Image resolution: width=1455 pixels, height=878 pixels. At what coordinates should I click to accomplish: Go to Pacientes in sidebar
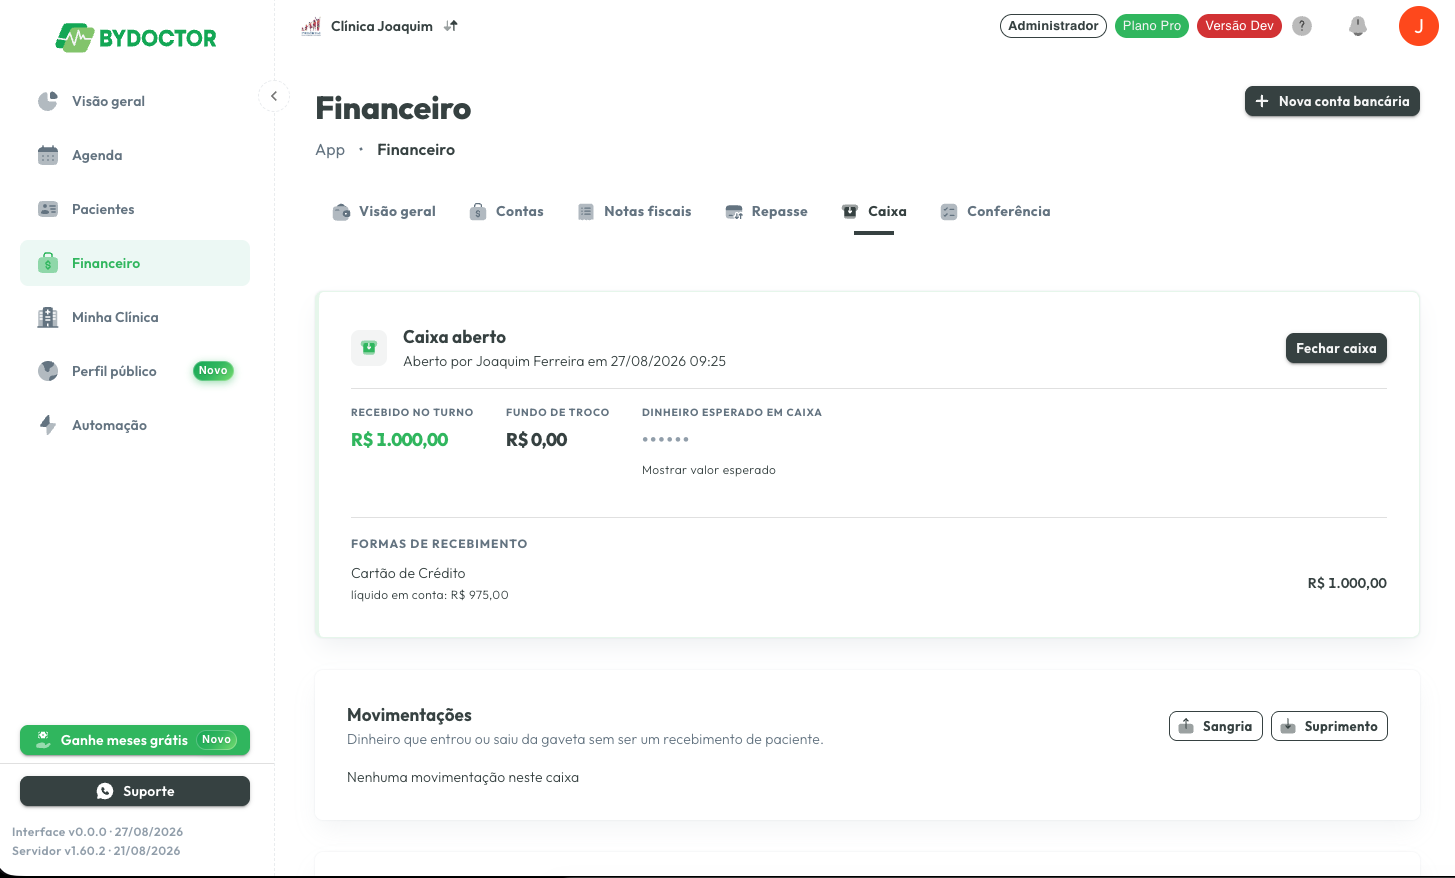(x=135, y=209)
